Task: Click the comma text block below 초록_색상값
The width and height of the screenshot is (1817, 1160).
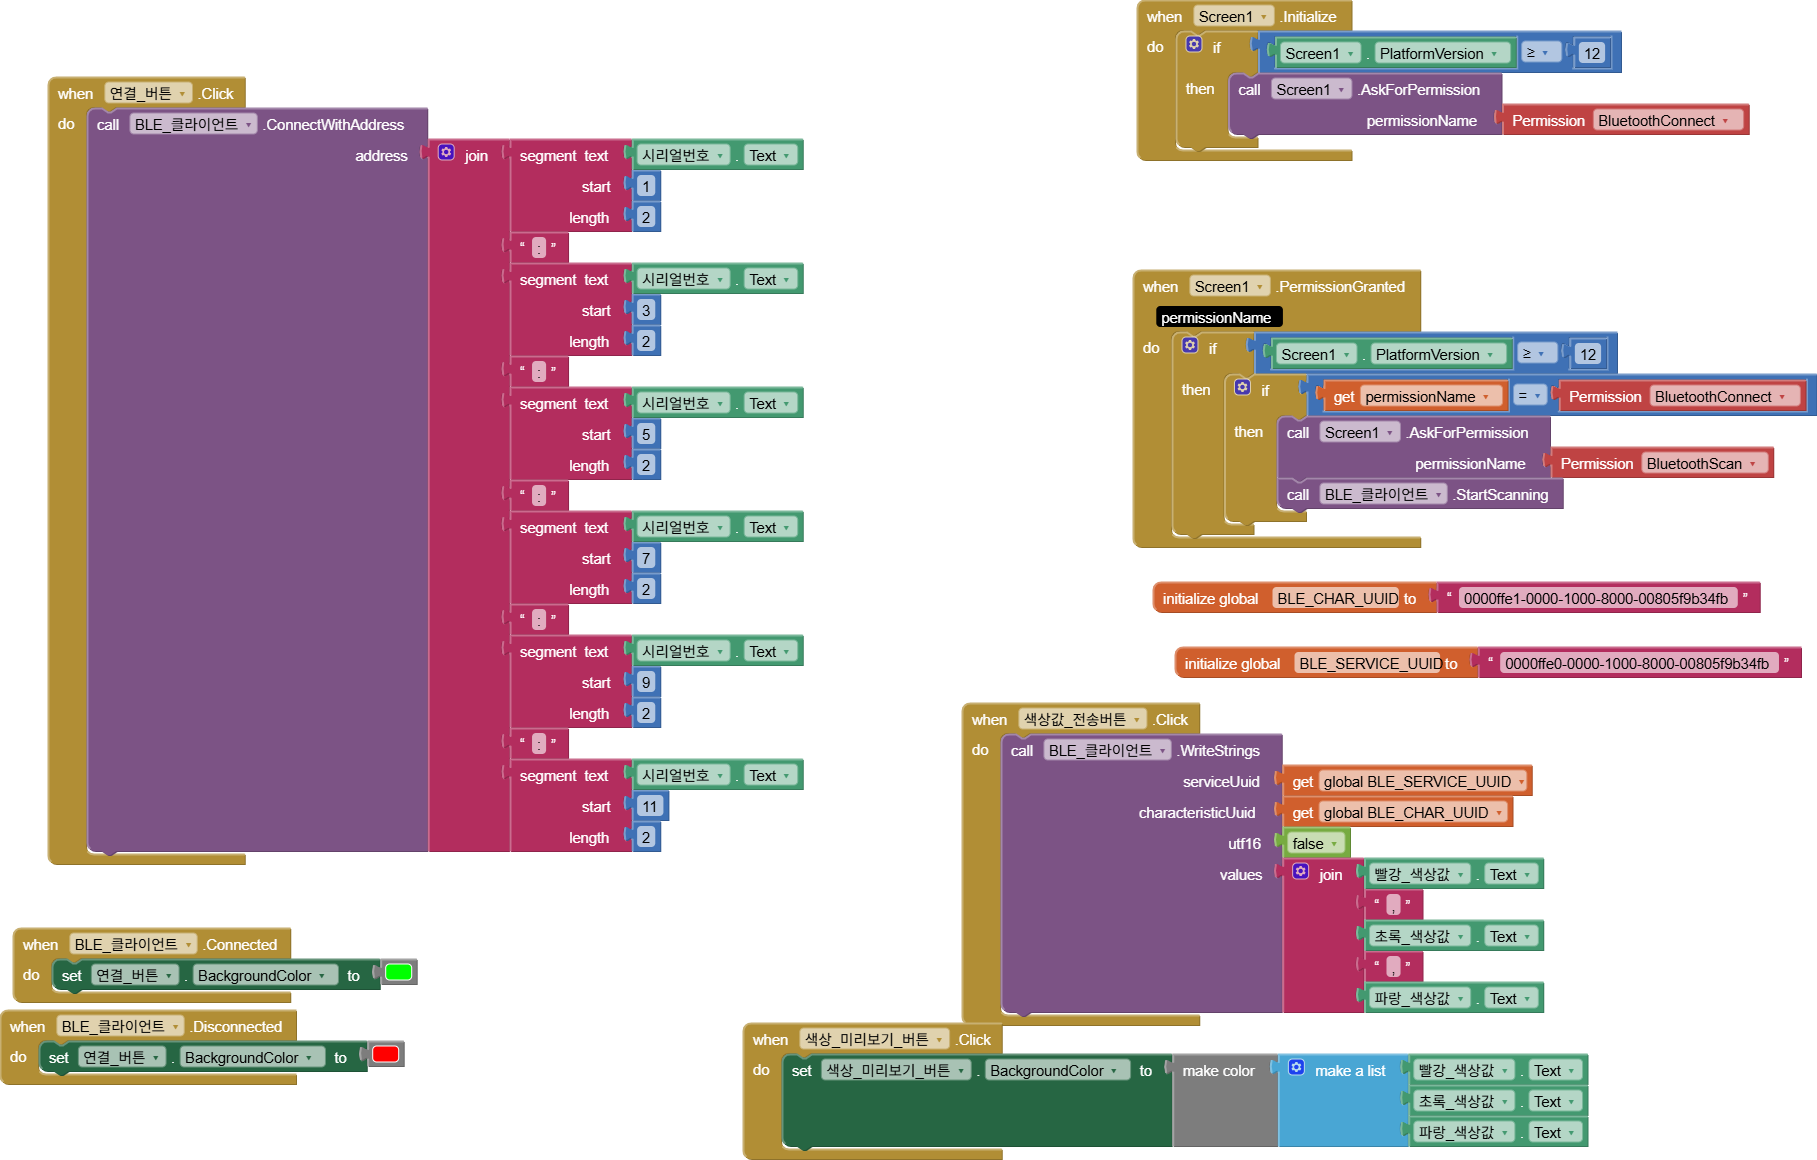Action: 1393,968
